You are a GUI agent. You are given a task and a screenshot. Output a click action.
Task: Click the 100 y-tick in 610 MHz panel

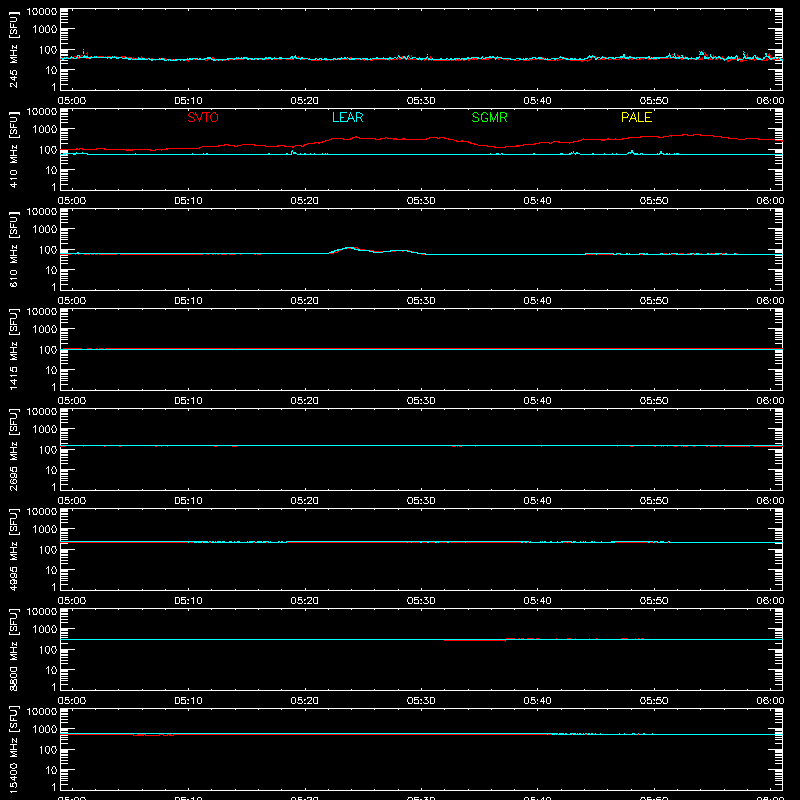pyautogui.click(x=48, y=250)
